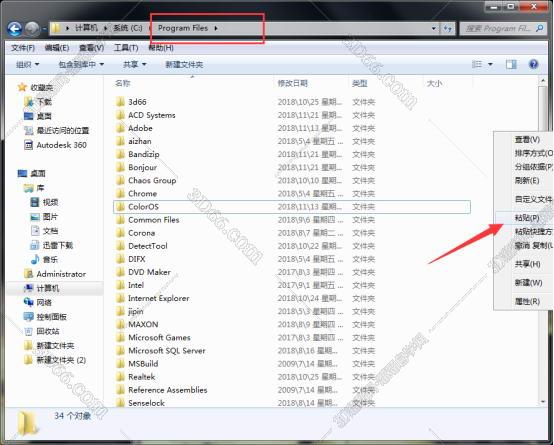Click the 音乐 music note icon
This screenshot has height=445, width=554.
tap(35, 259)
